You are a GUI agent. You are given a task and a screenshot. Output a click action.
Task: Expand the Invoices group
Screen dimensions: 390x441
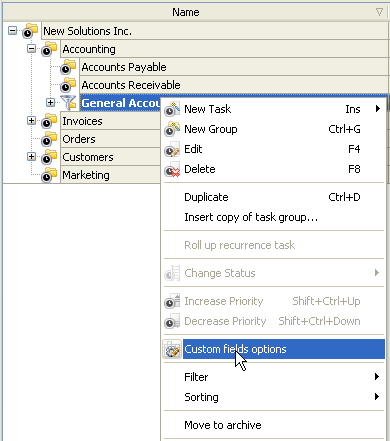(x=31, y=121)
